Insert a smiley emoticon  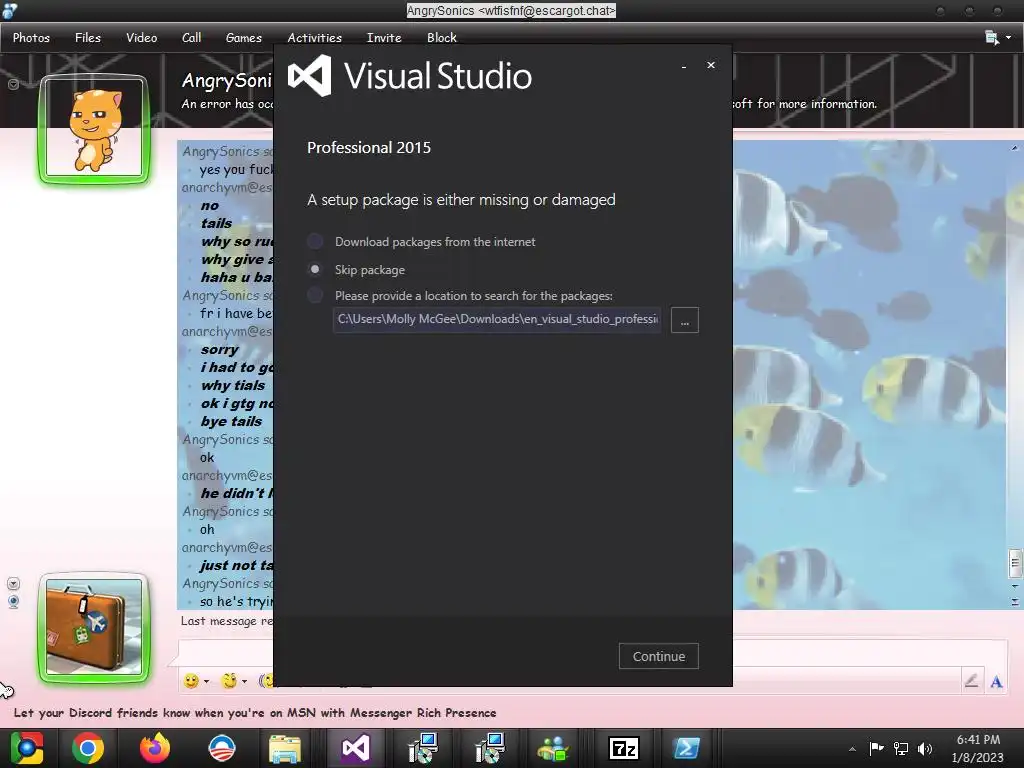tap(191, 681)
